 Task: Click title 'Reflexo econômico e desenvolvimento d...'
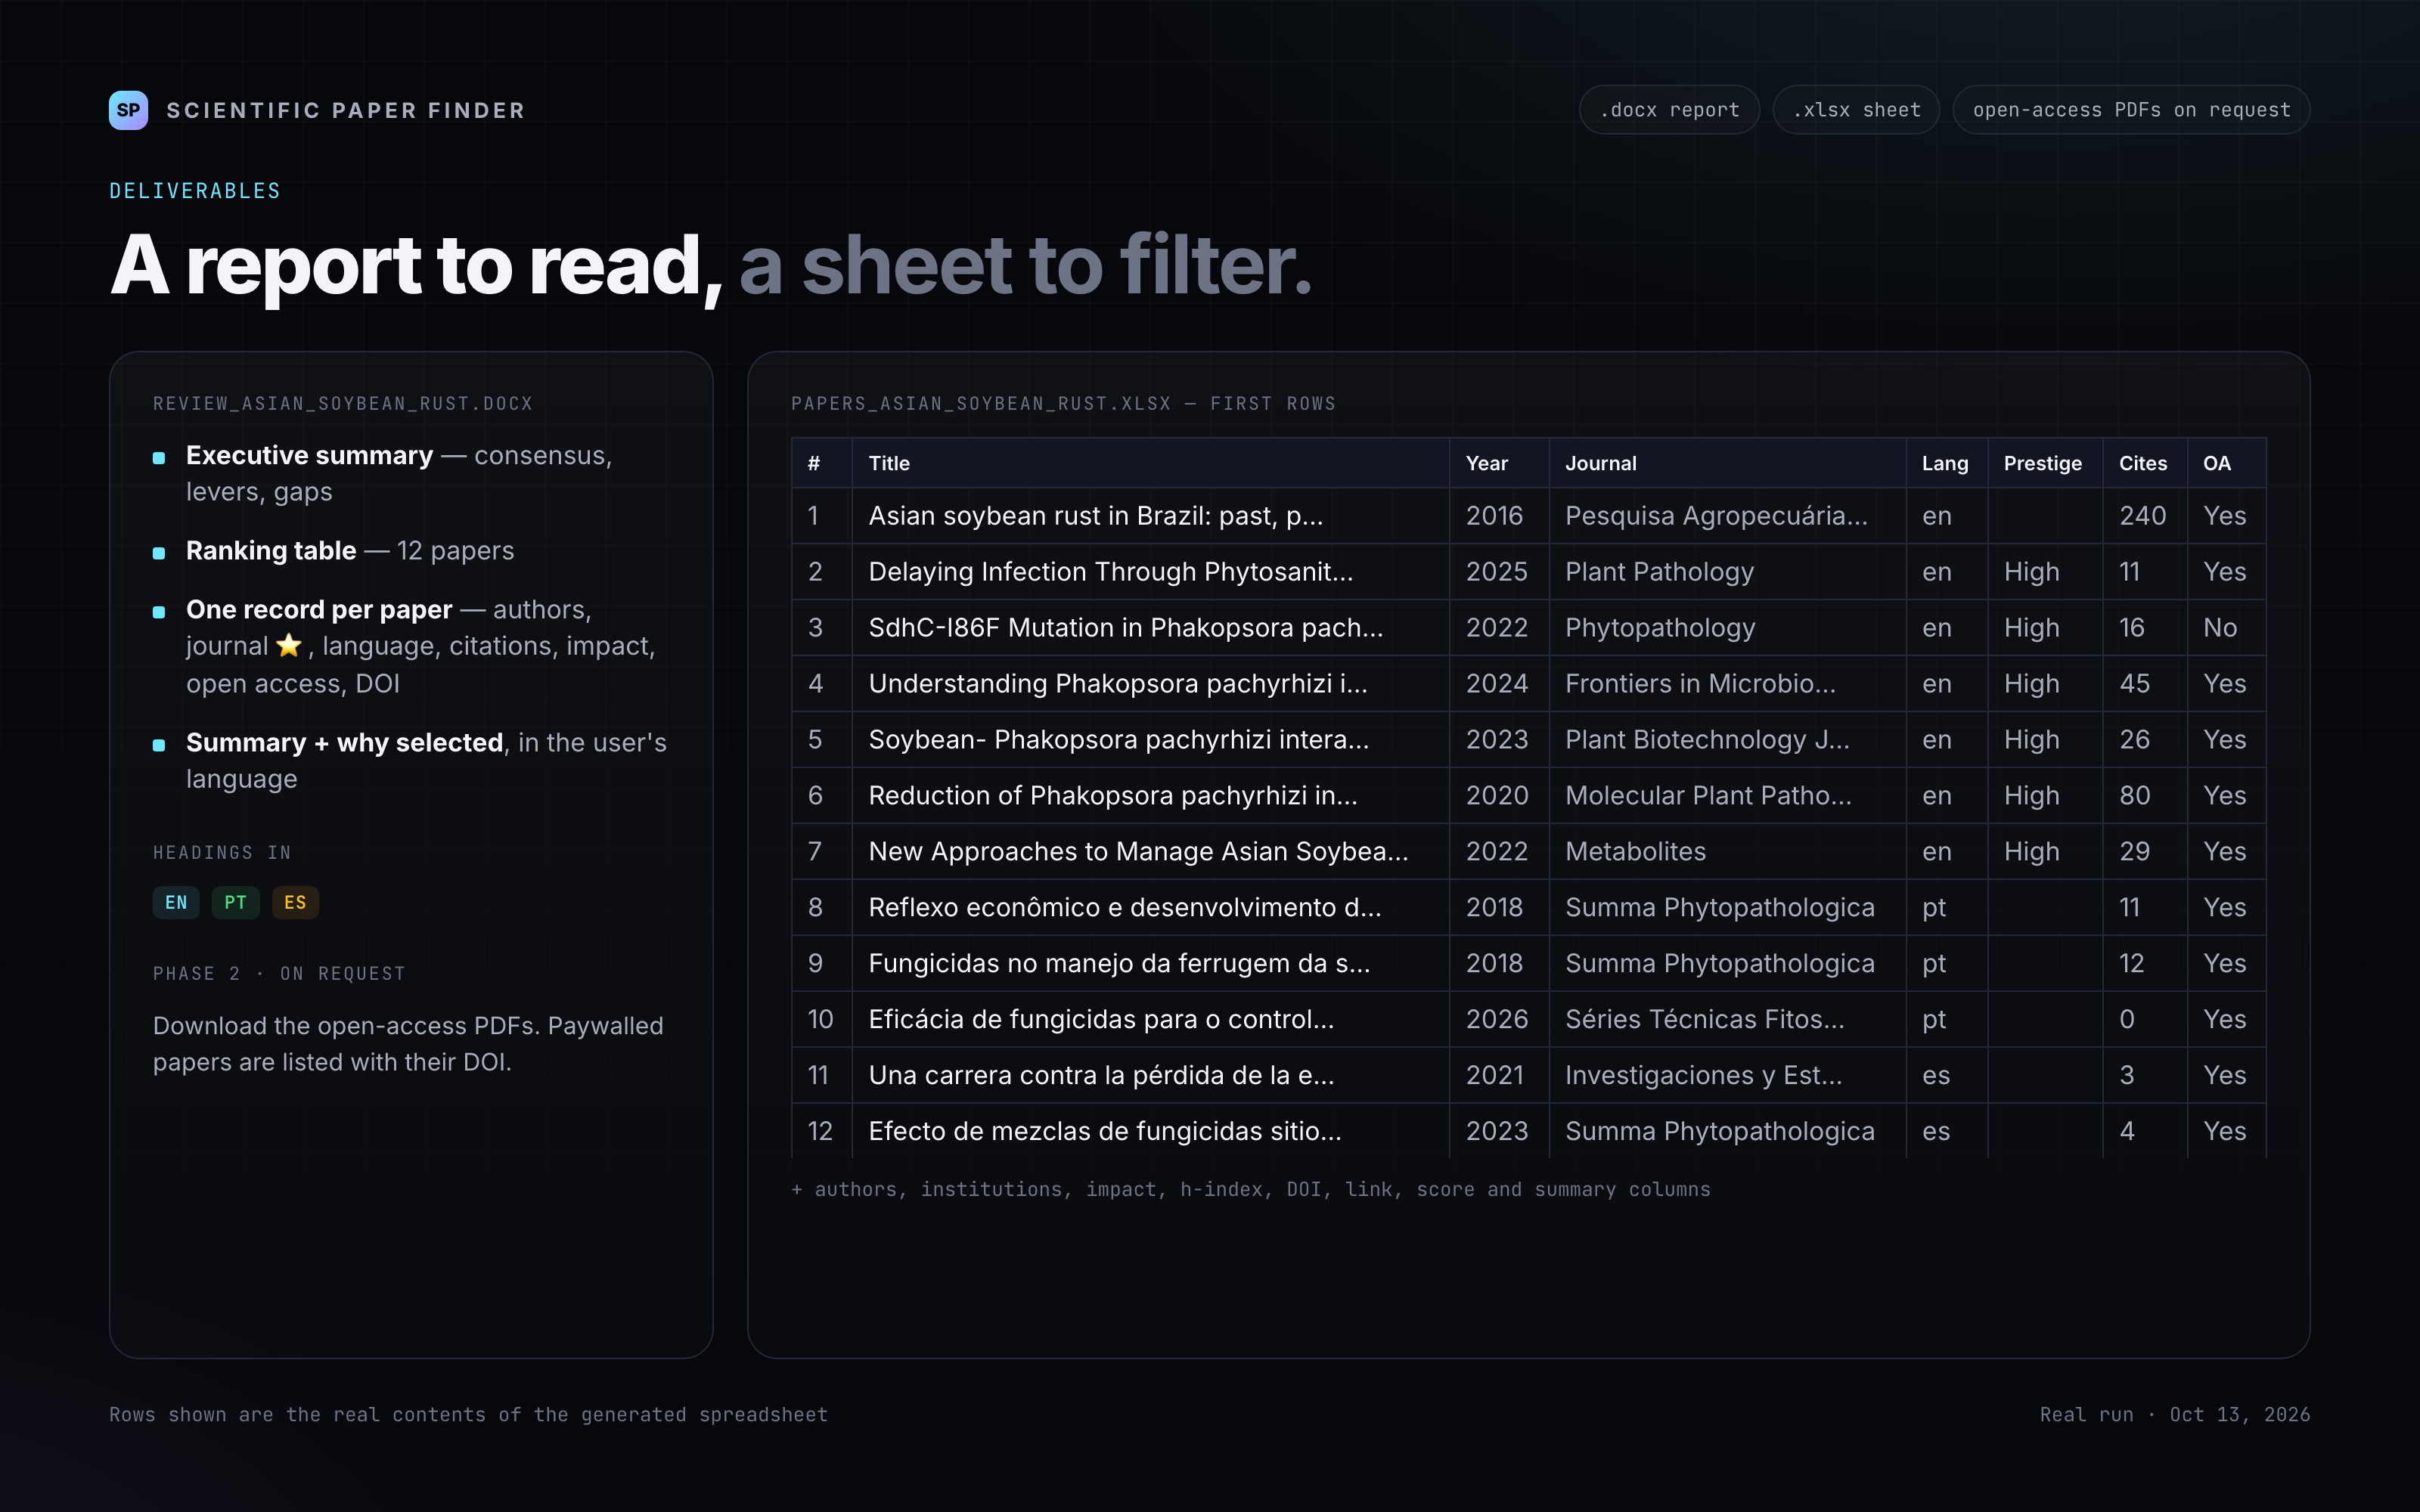point(1124,908)
